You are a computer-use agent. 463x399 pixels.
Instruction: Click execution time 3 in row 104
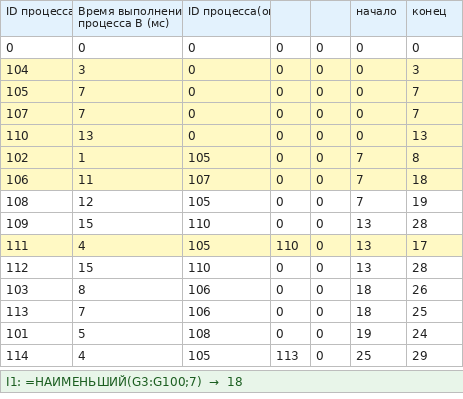tap(127, 70)
